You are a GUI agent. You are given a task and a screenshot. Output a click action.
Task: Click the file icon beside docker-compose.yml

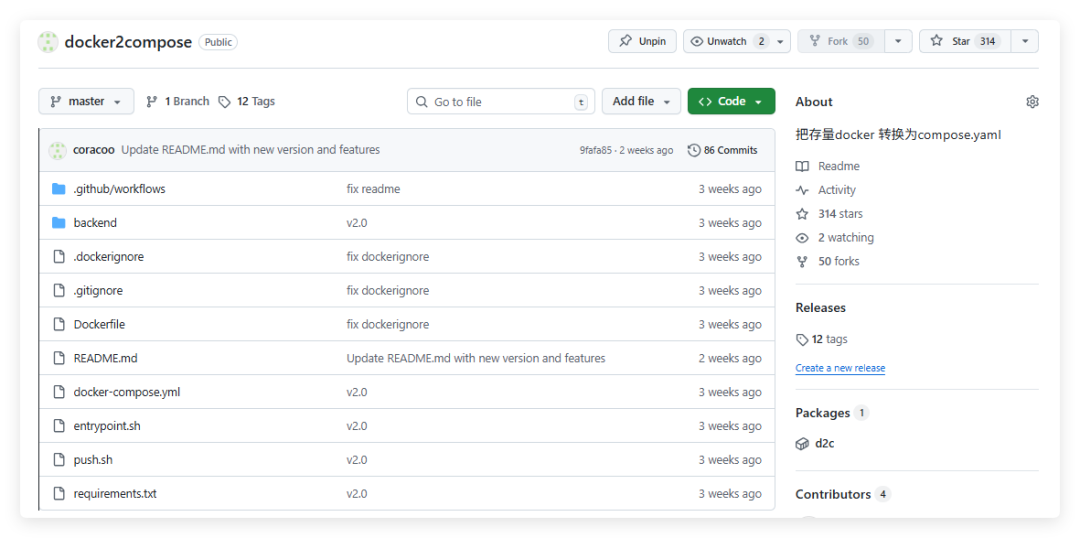(x=59, y=392)
